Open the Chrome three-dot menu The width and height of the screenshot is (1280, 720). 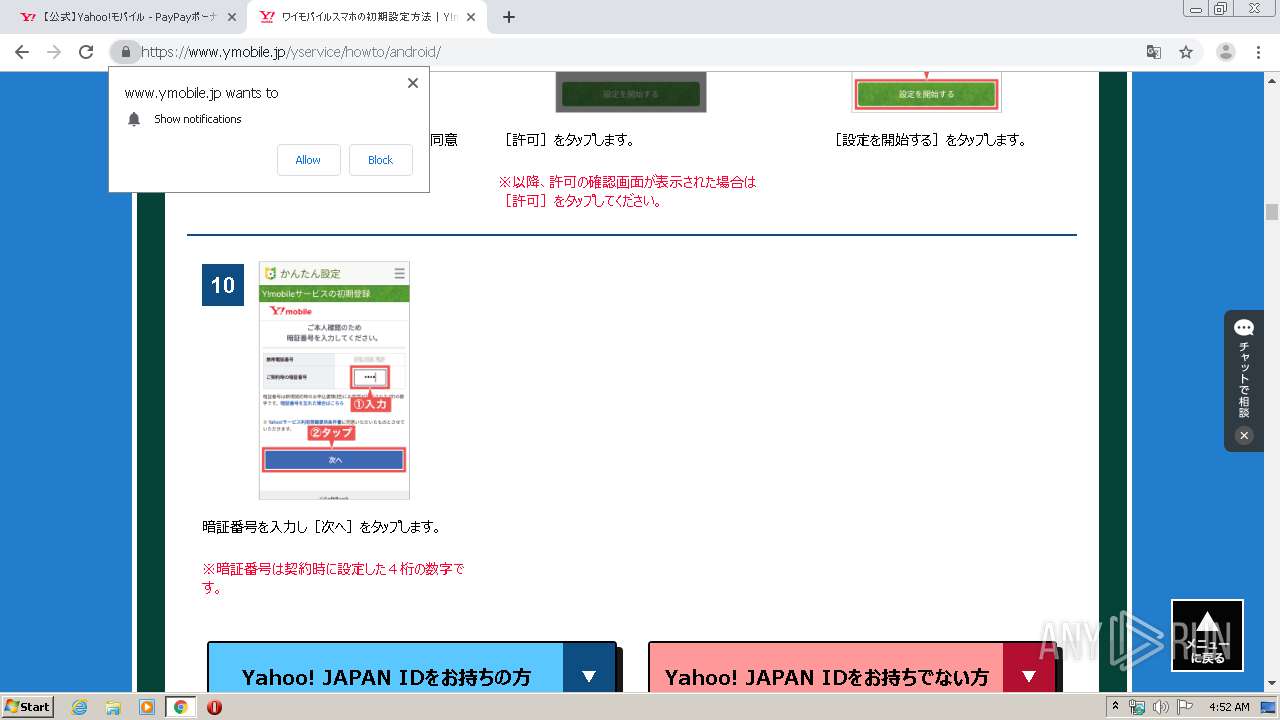[1258, 52]
